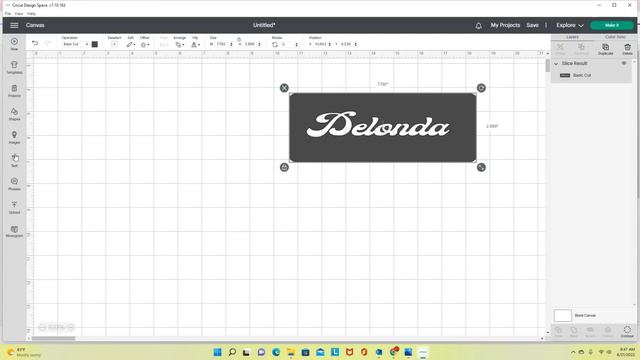Viewport: 640px width, 360px height.
Task: Open the Contour tool
Action: pos(627,331)
